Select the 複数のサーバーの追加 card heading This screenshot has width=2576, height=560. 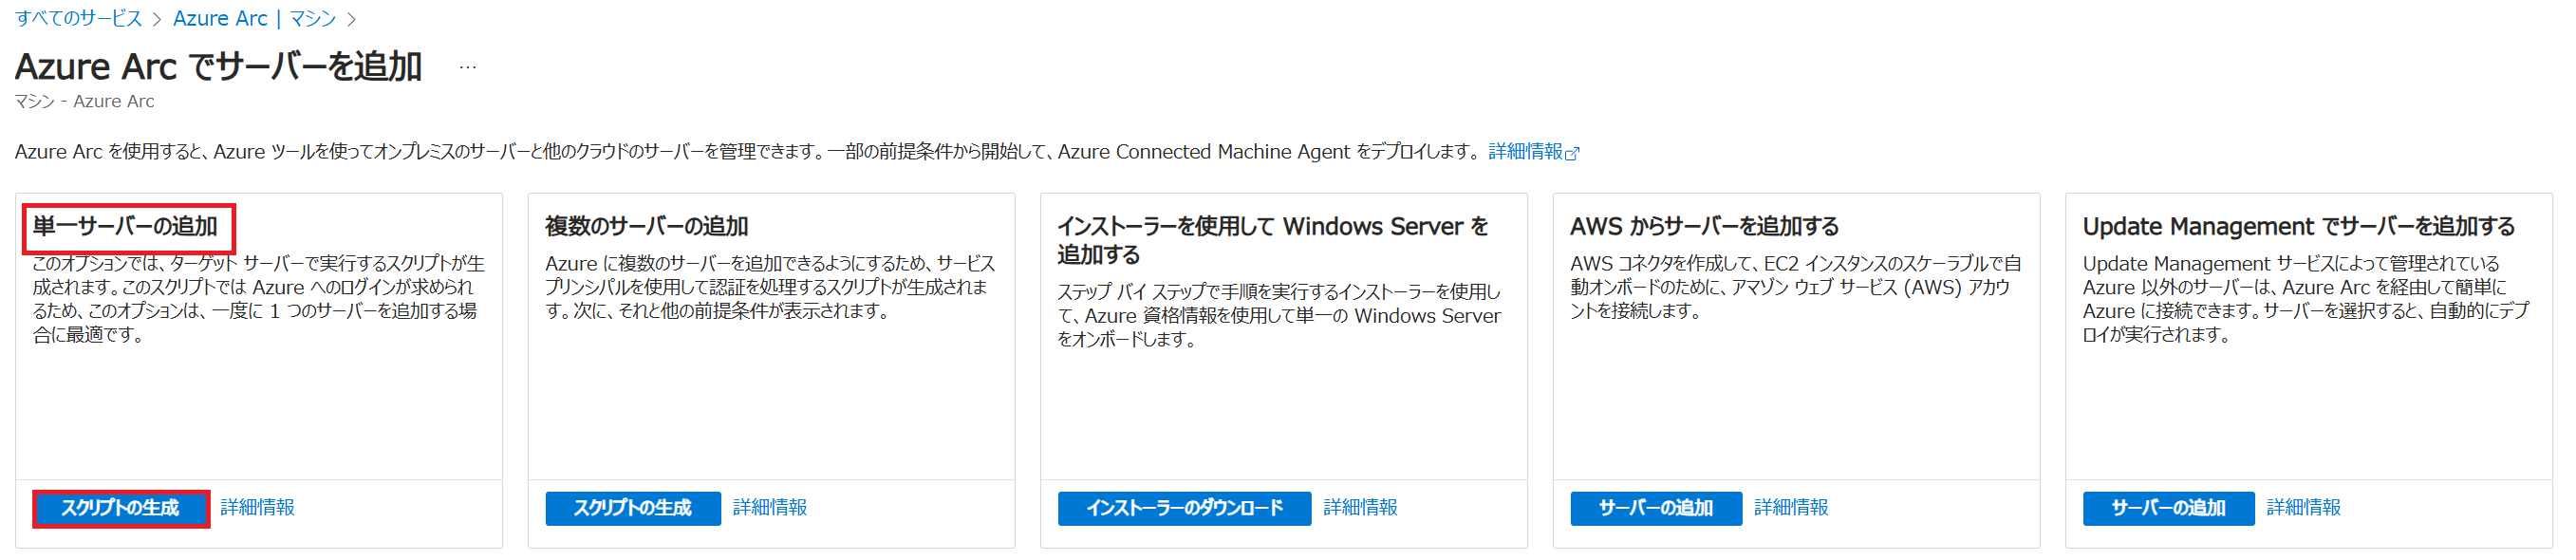point(646,227)
